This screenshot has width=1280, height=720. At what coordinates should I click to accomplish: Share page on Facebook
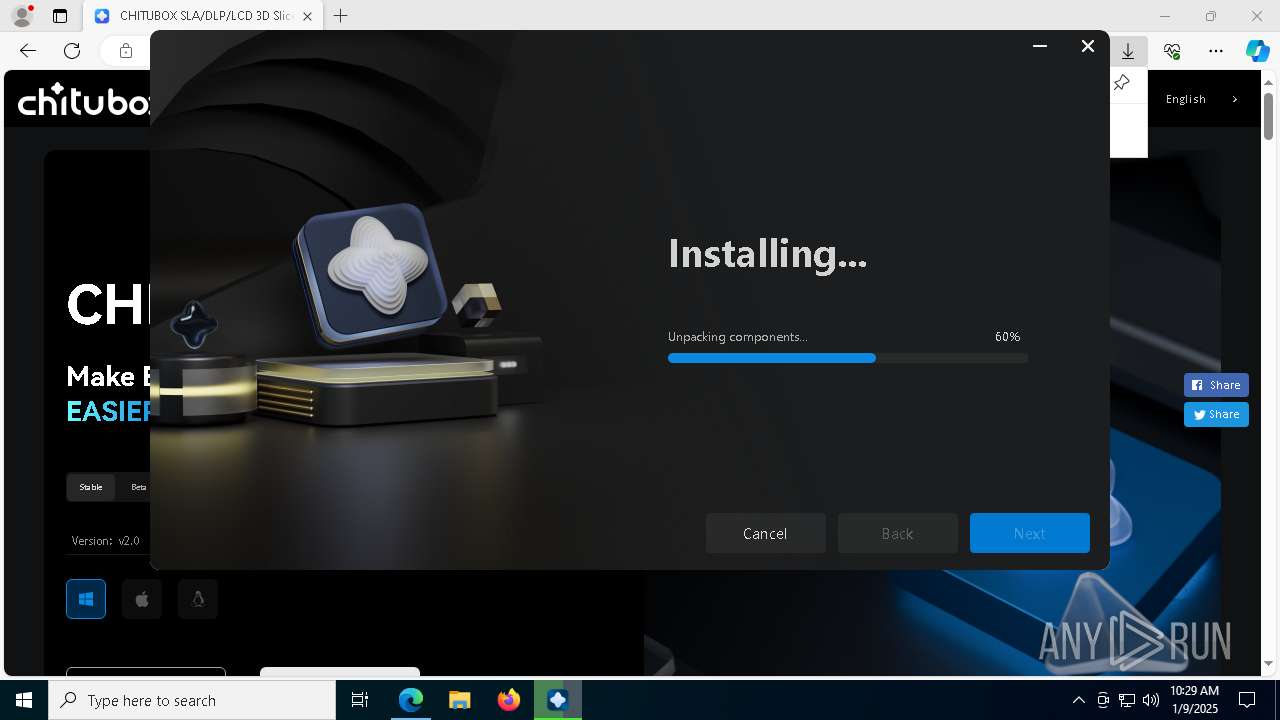pos(1216,385)
